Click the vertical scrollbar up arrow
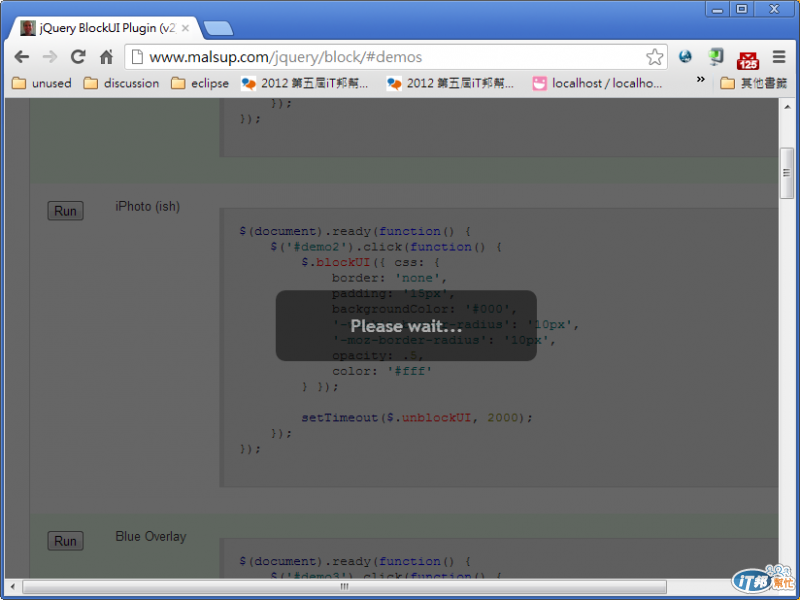The width and height of the screenshot is (800, 600). (787, 107)
